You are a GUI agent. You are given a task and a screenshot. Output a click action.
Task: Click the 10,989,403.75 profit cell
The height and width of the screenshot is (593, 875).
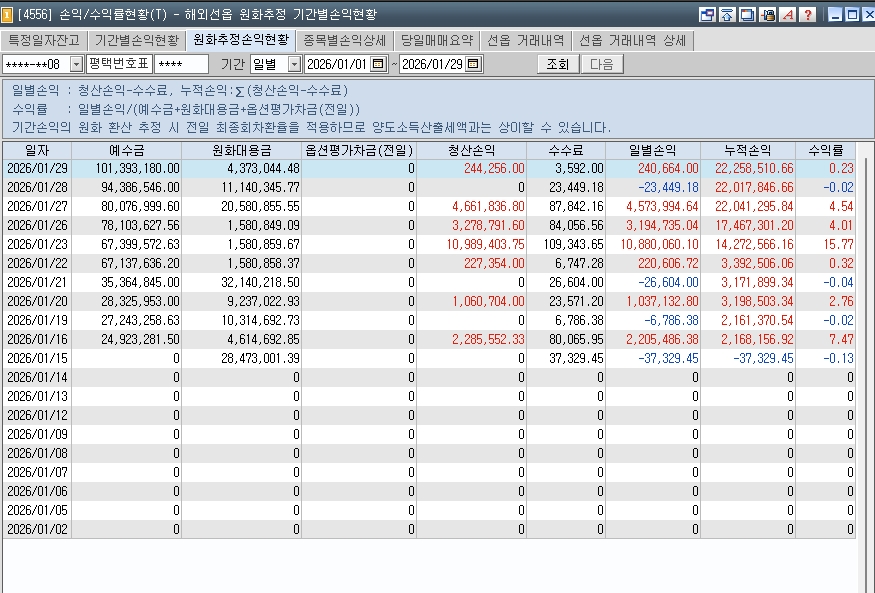472,244
